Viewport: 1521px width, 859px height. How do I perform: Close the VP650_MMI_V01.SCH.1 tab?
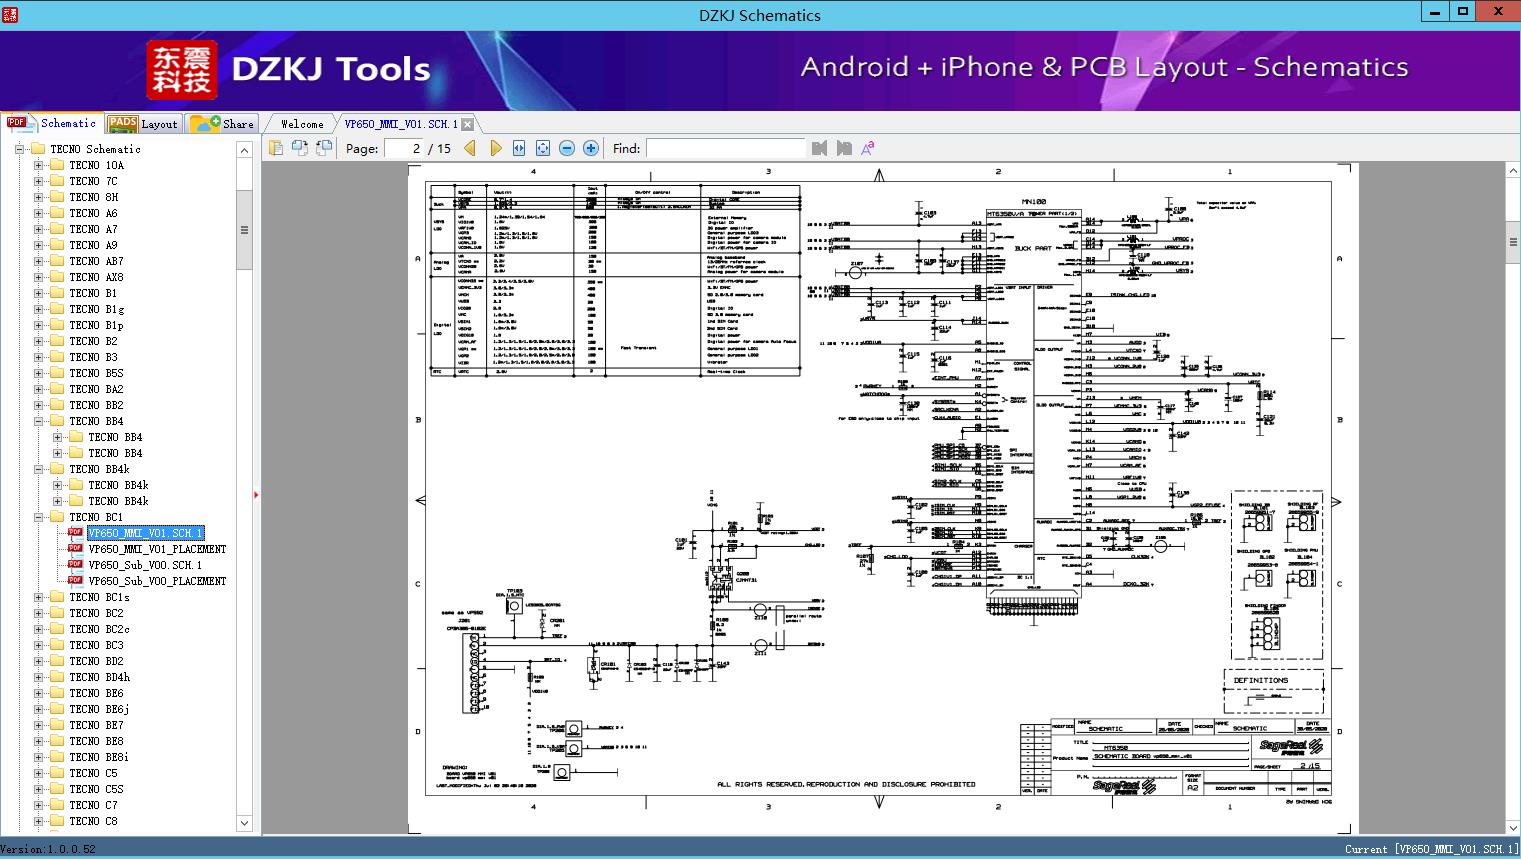467,125
